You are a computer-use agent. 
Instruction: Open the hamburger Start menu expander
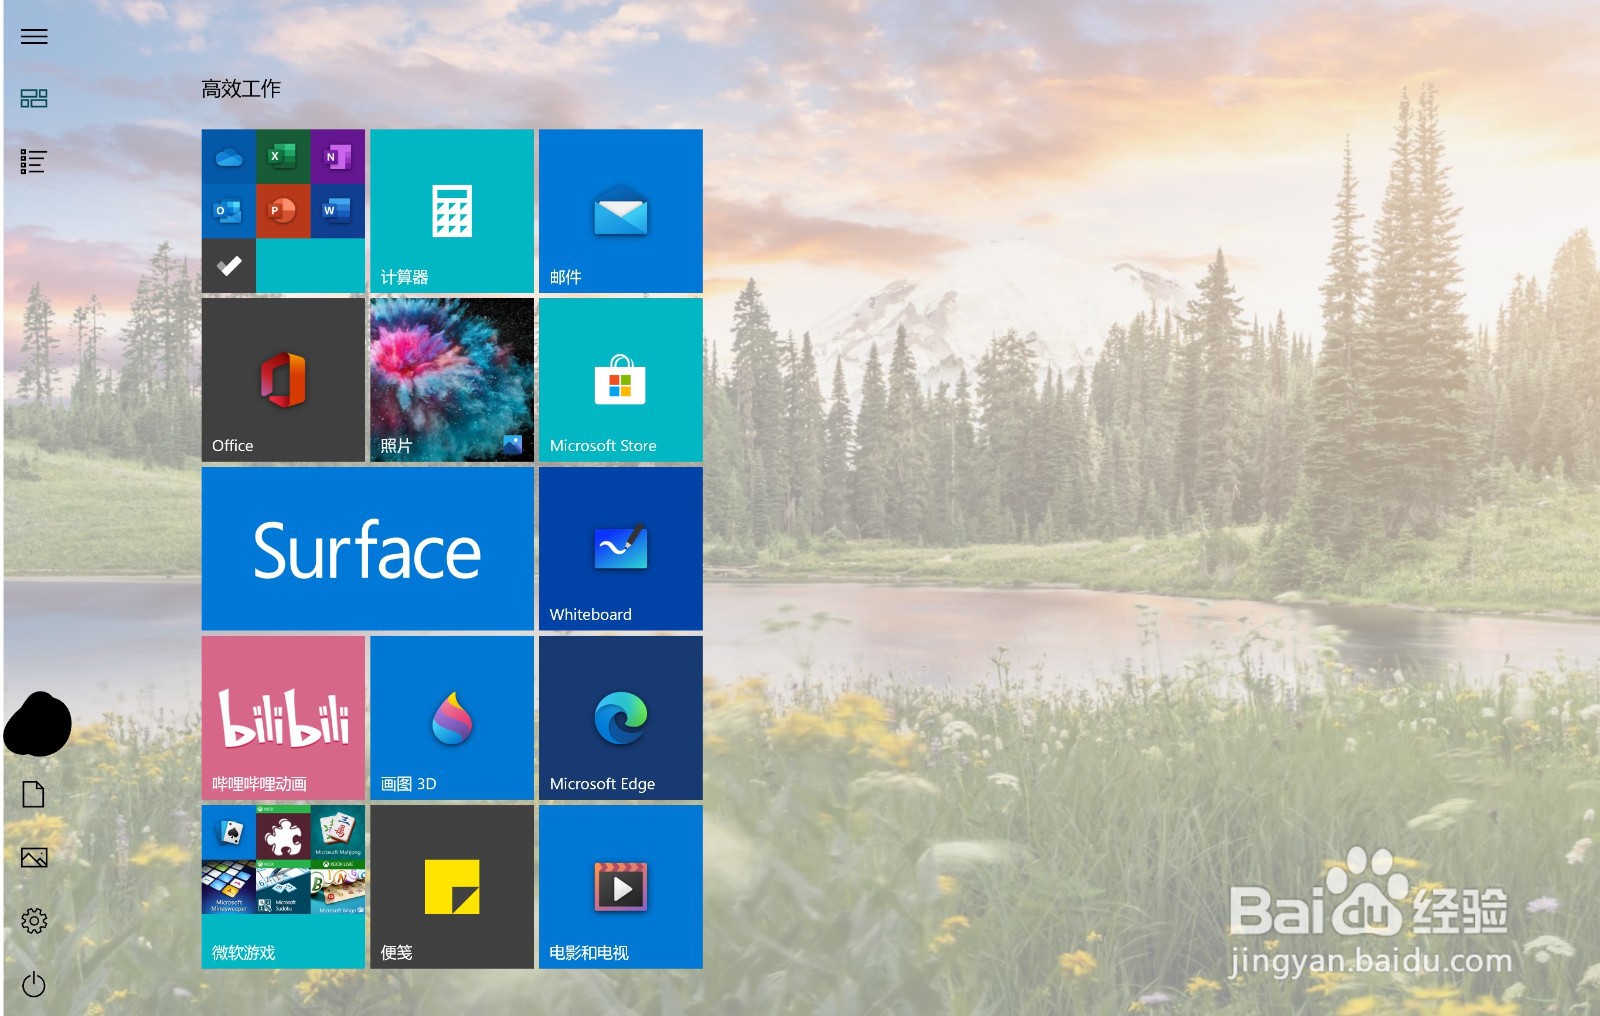[34, 37]
